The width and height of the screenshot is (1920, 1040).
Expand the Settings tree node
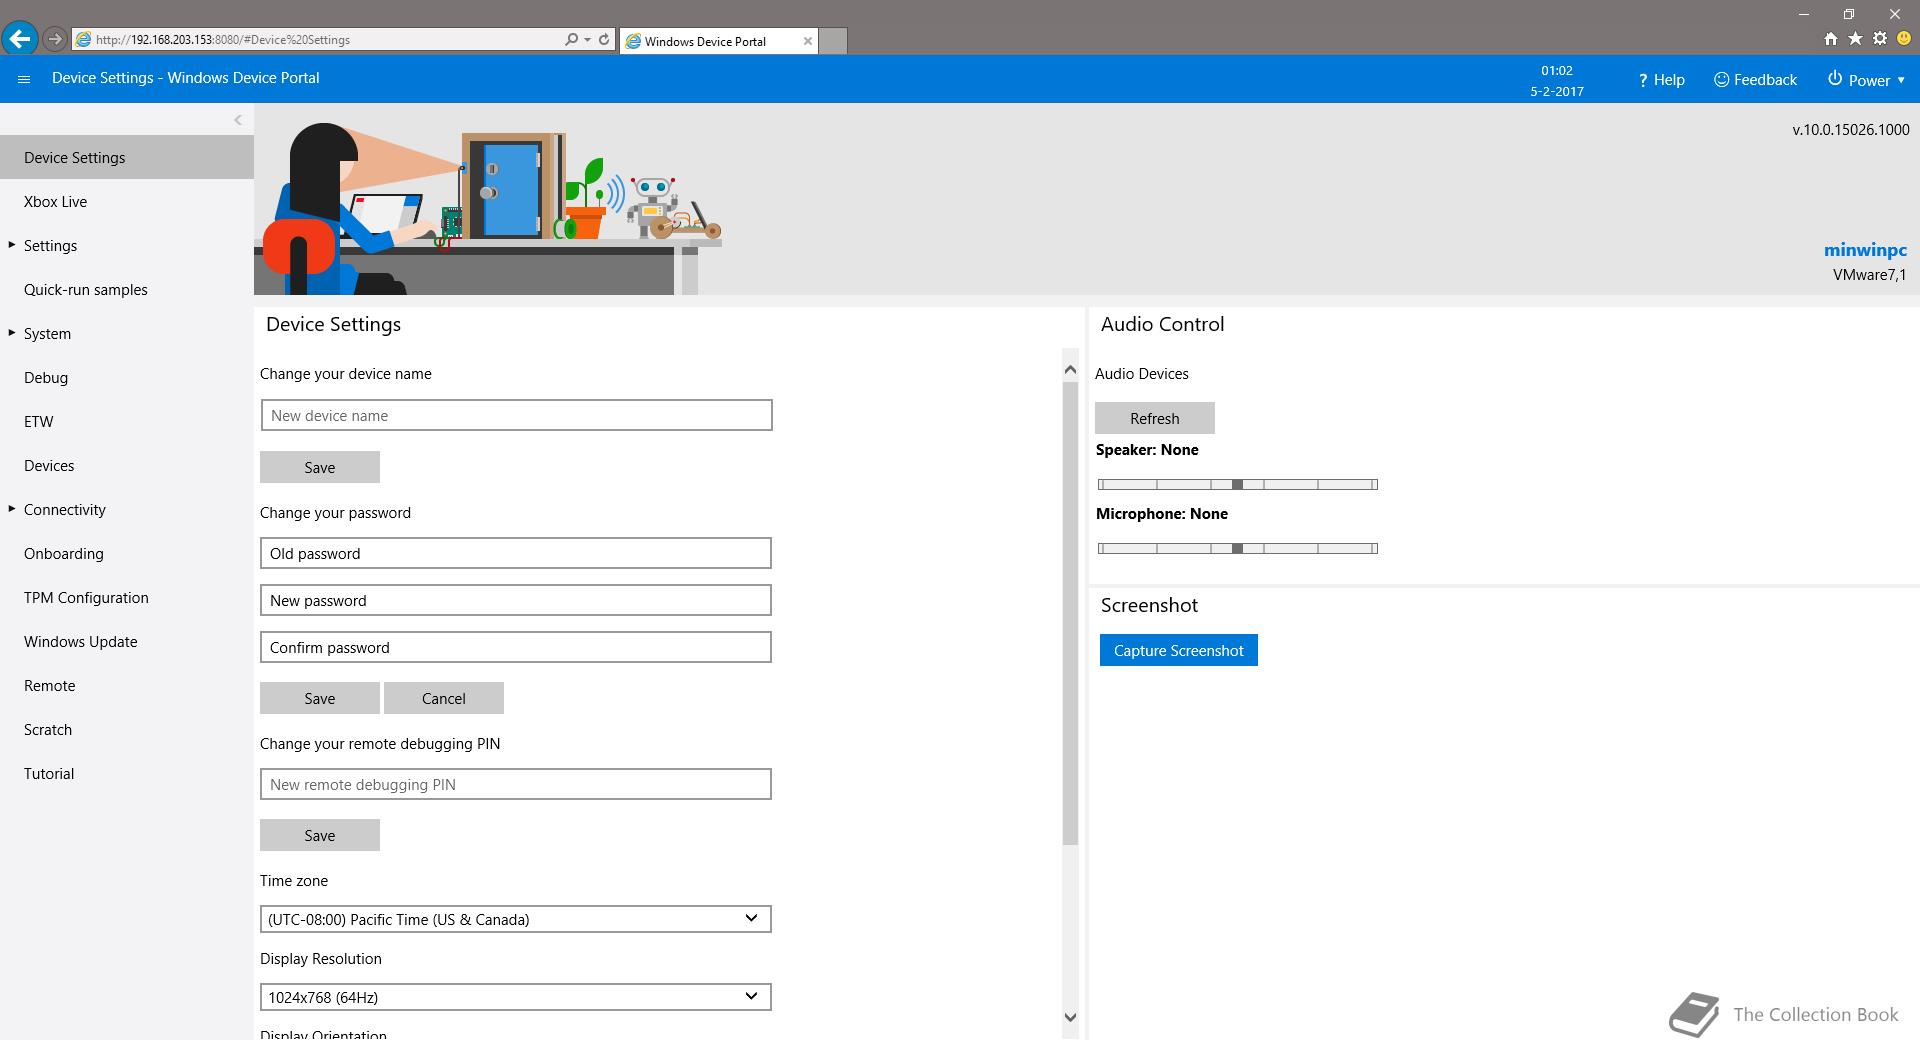(x=12, y=245)
